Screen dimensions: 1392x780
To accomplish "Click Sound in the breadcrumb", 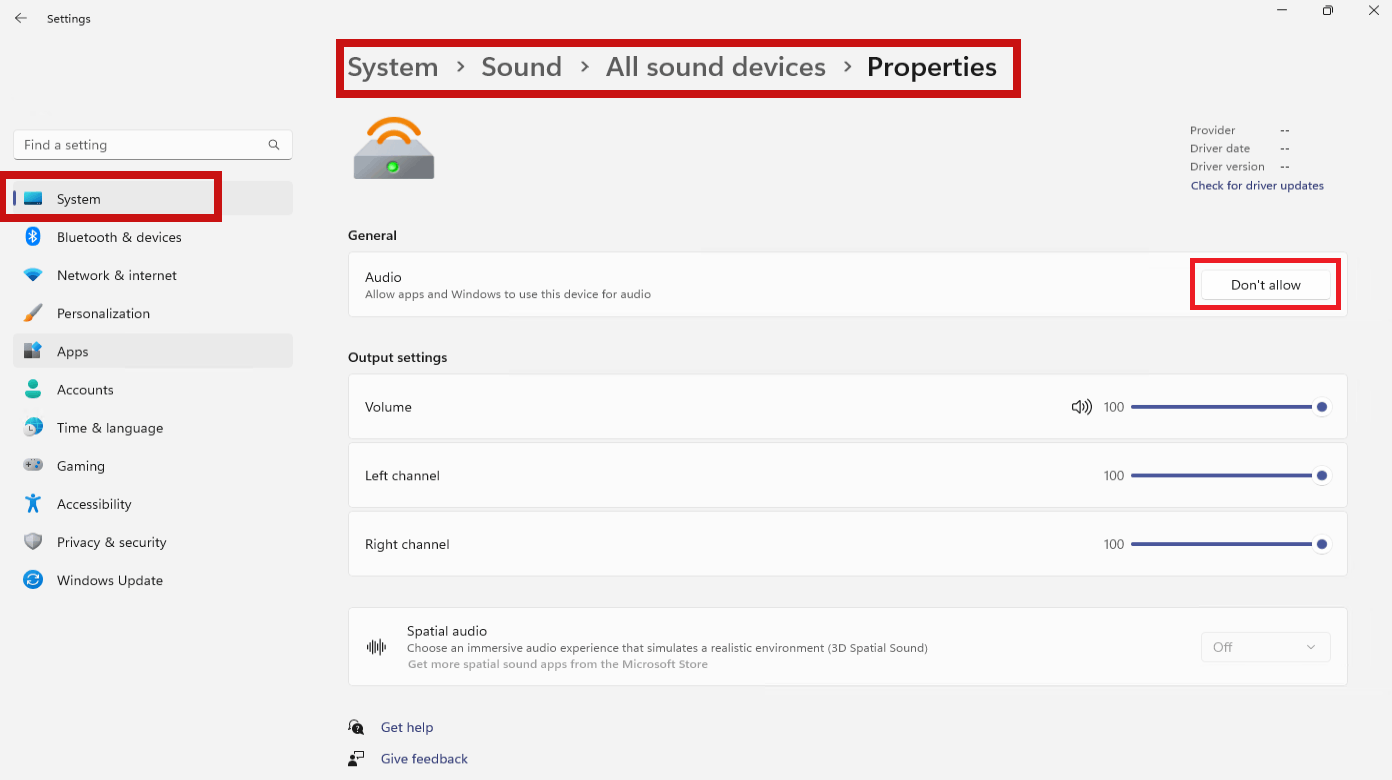I will coord(521,67).
